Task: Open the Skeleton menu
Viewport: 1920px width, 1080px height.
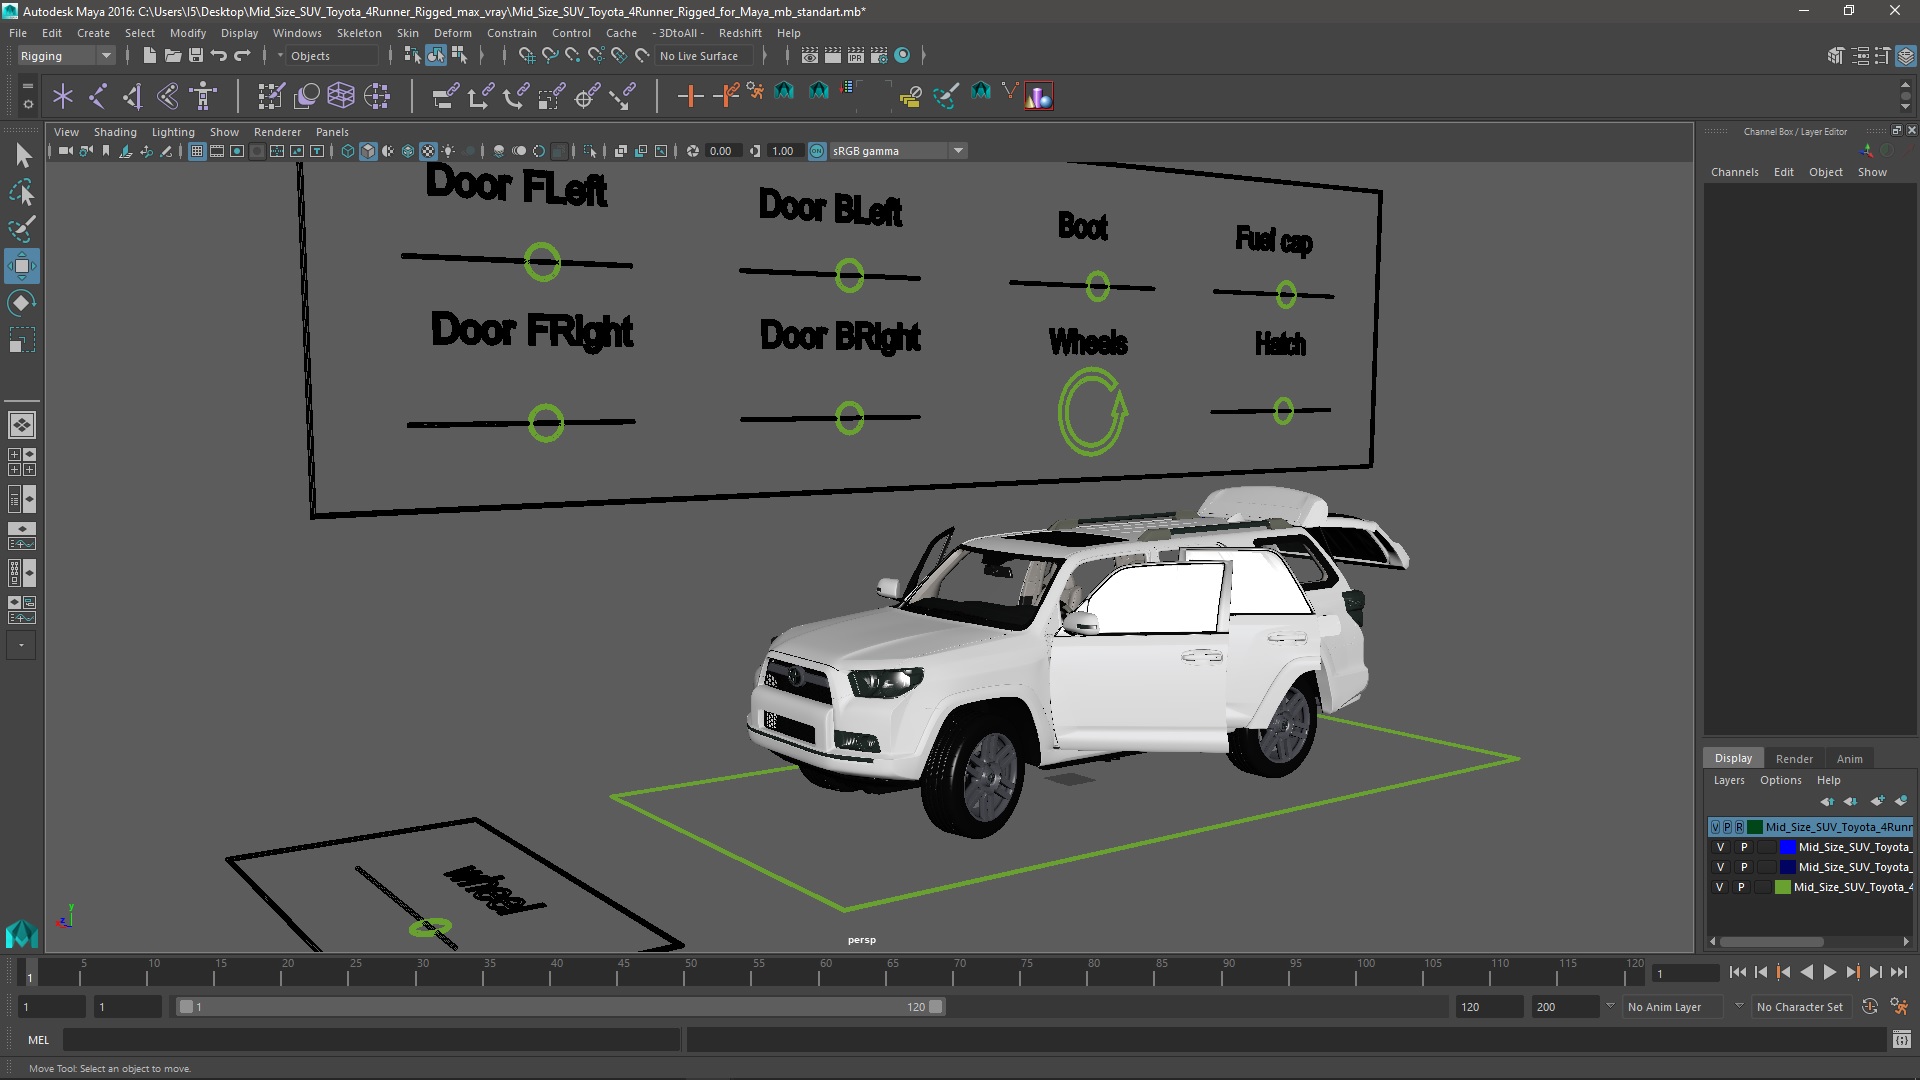Action: coord(359,33)
